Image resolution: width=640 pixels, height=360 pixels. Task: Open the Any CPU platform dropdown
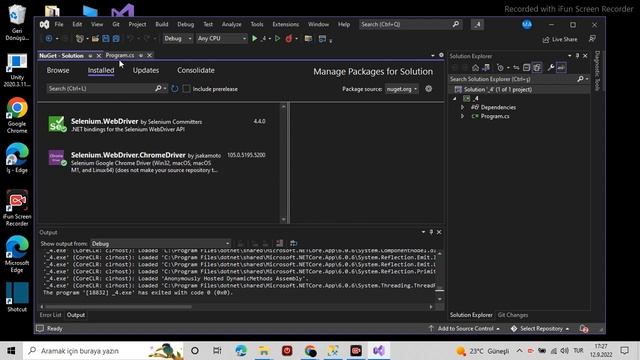coord(222,38)
